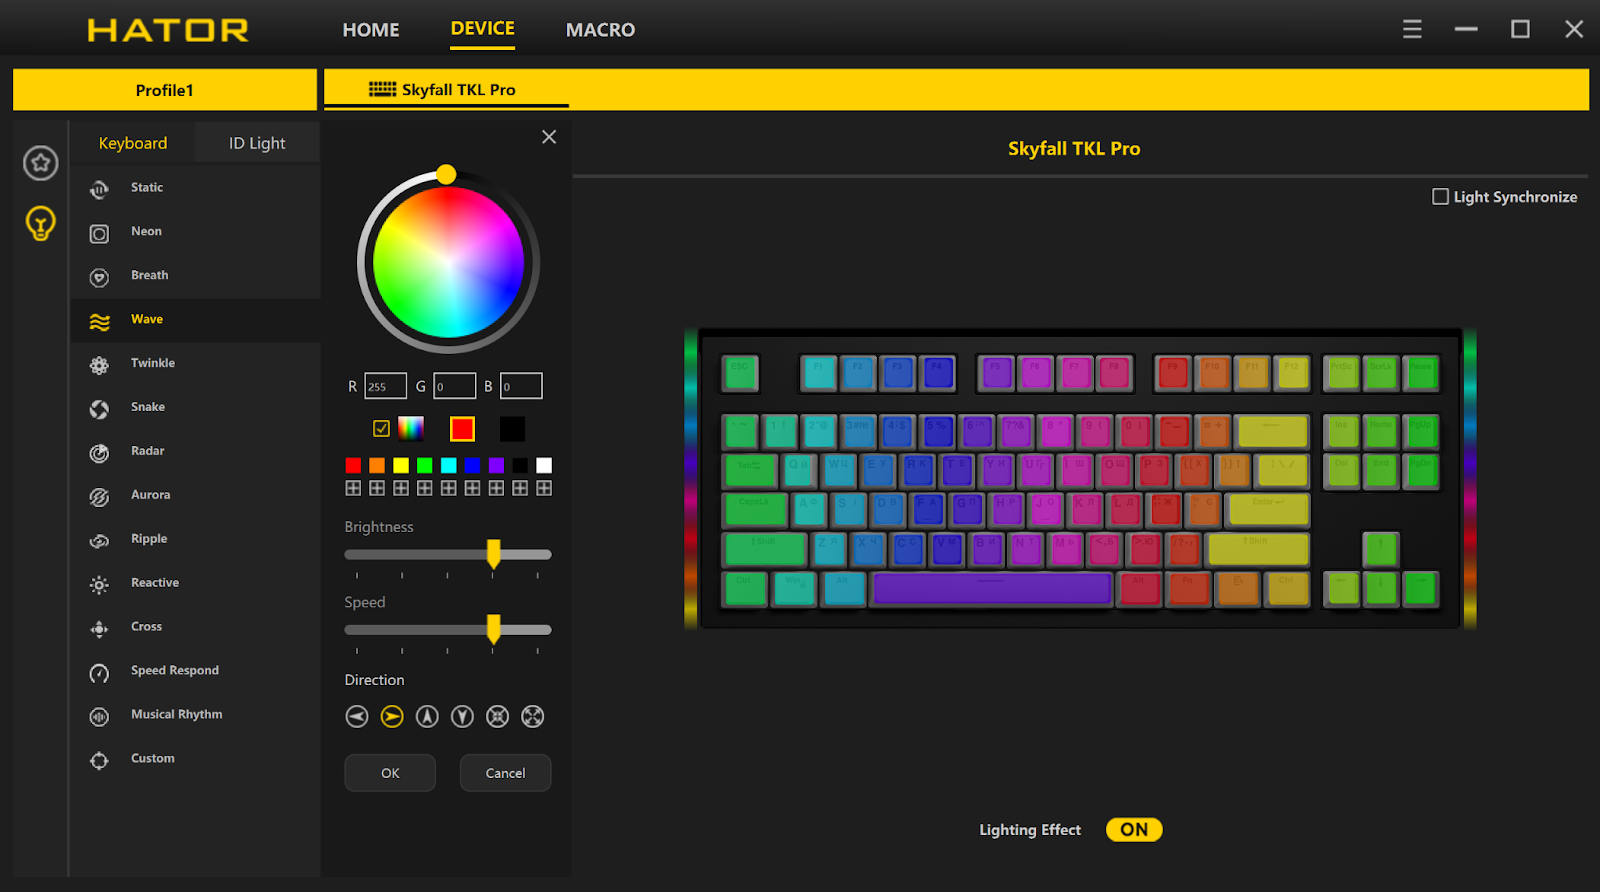Select the large black color swatch
The width and height of the screenshot is (1600, 892).
click(x=512, y=429)
